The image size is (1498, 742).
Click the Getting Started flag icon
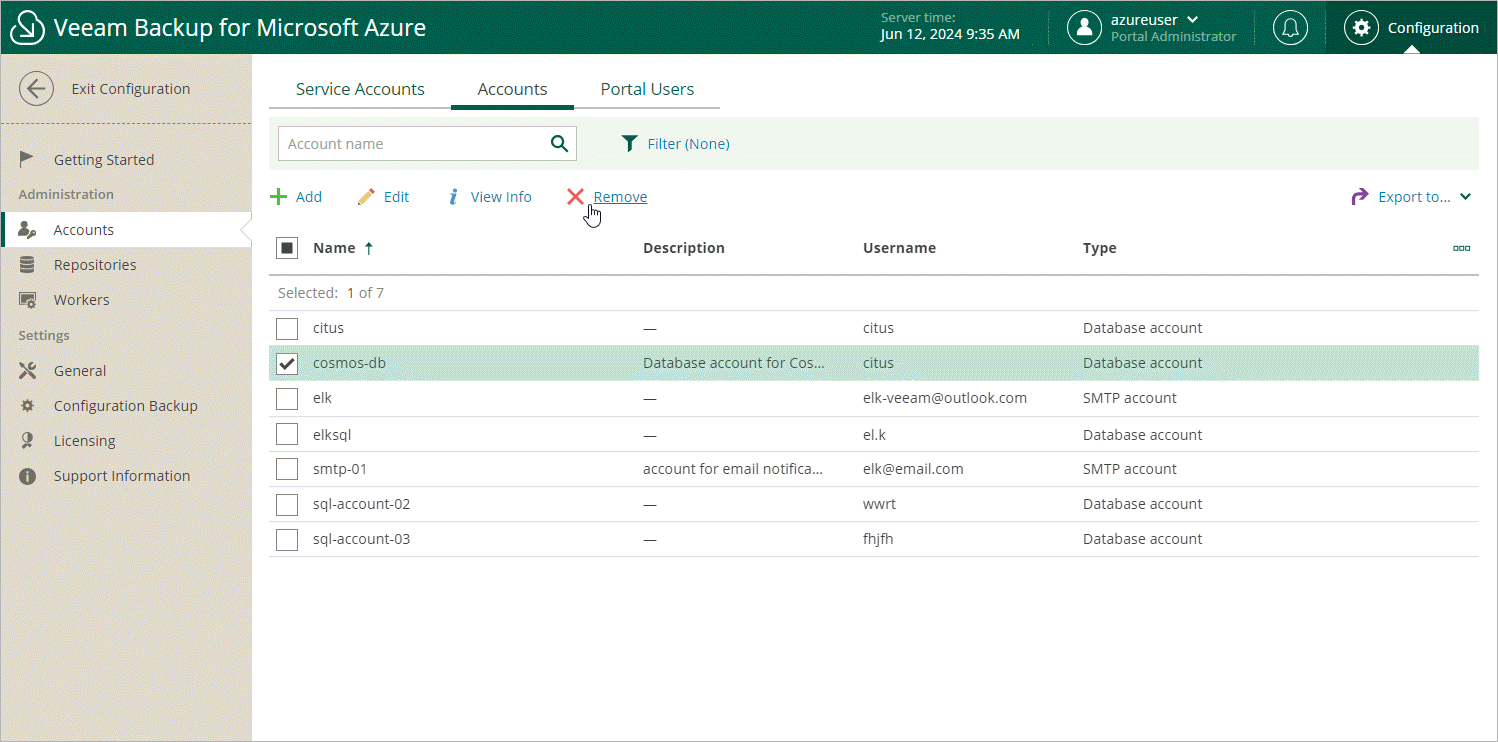coord(27,159)
